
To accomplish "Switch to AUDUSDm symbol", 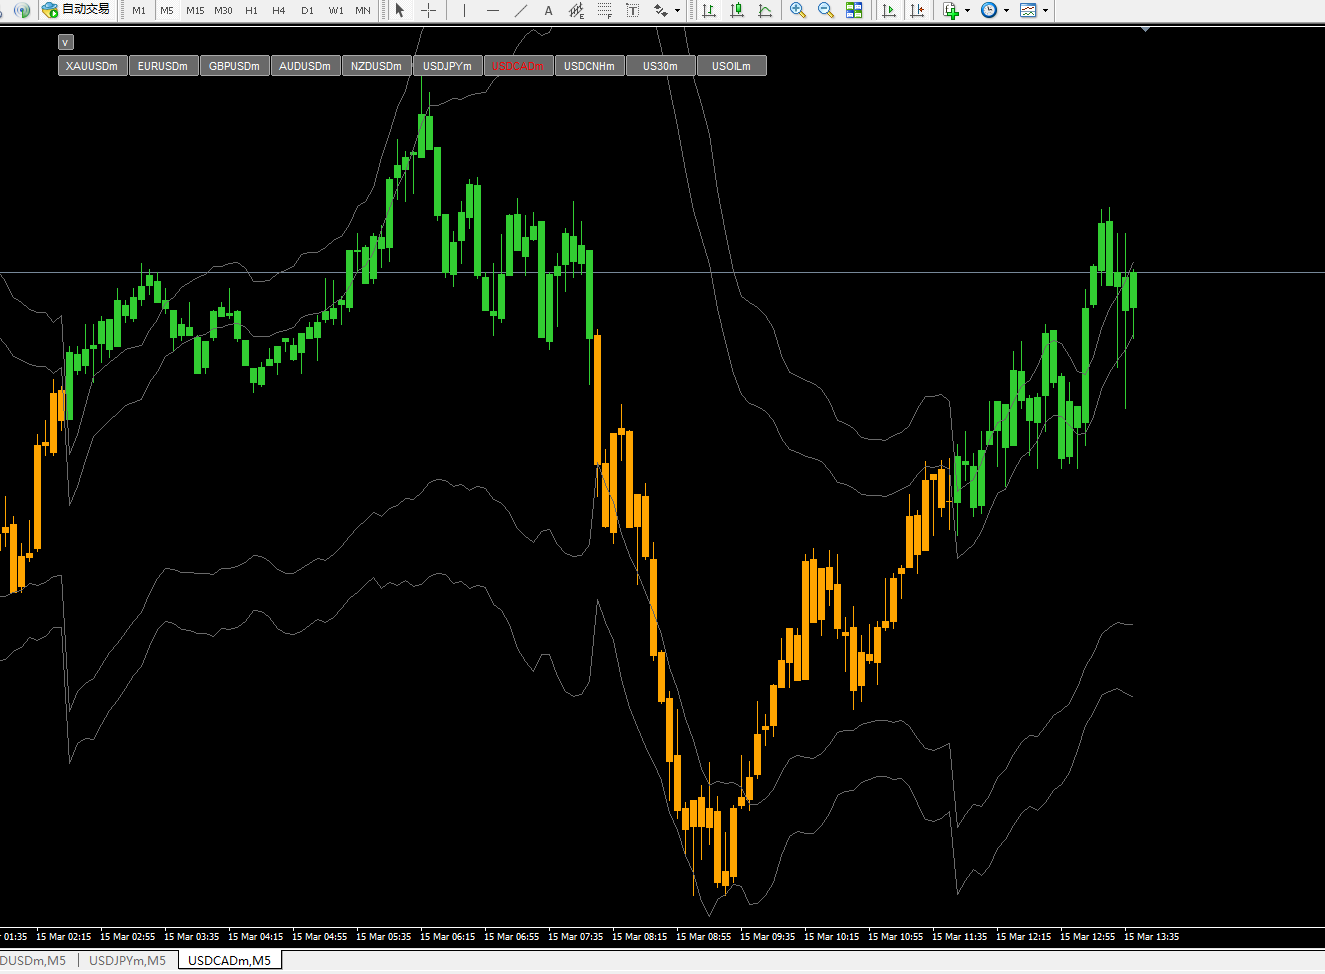I will [x=305, y=66].
